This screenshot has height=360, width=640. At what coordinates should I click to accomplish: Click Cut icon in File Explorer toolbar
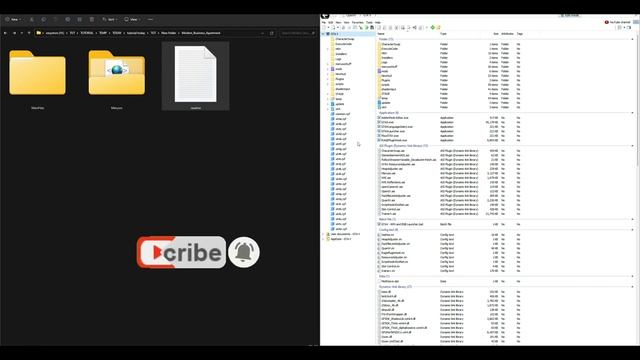pos(31,19)
